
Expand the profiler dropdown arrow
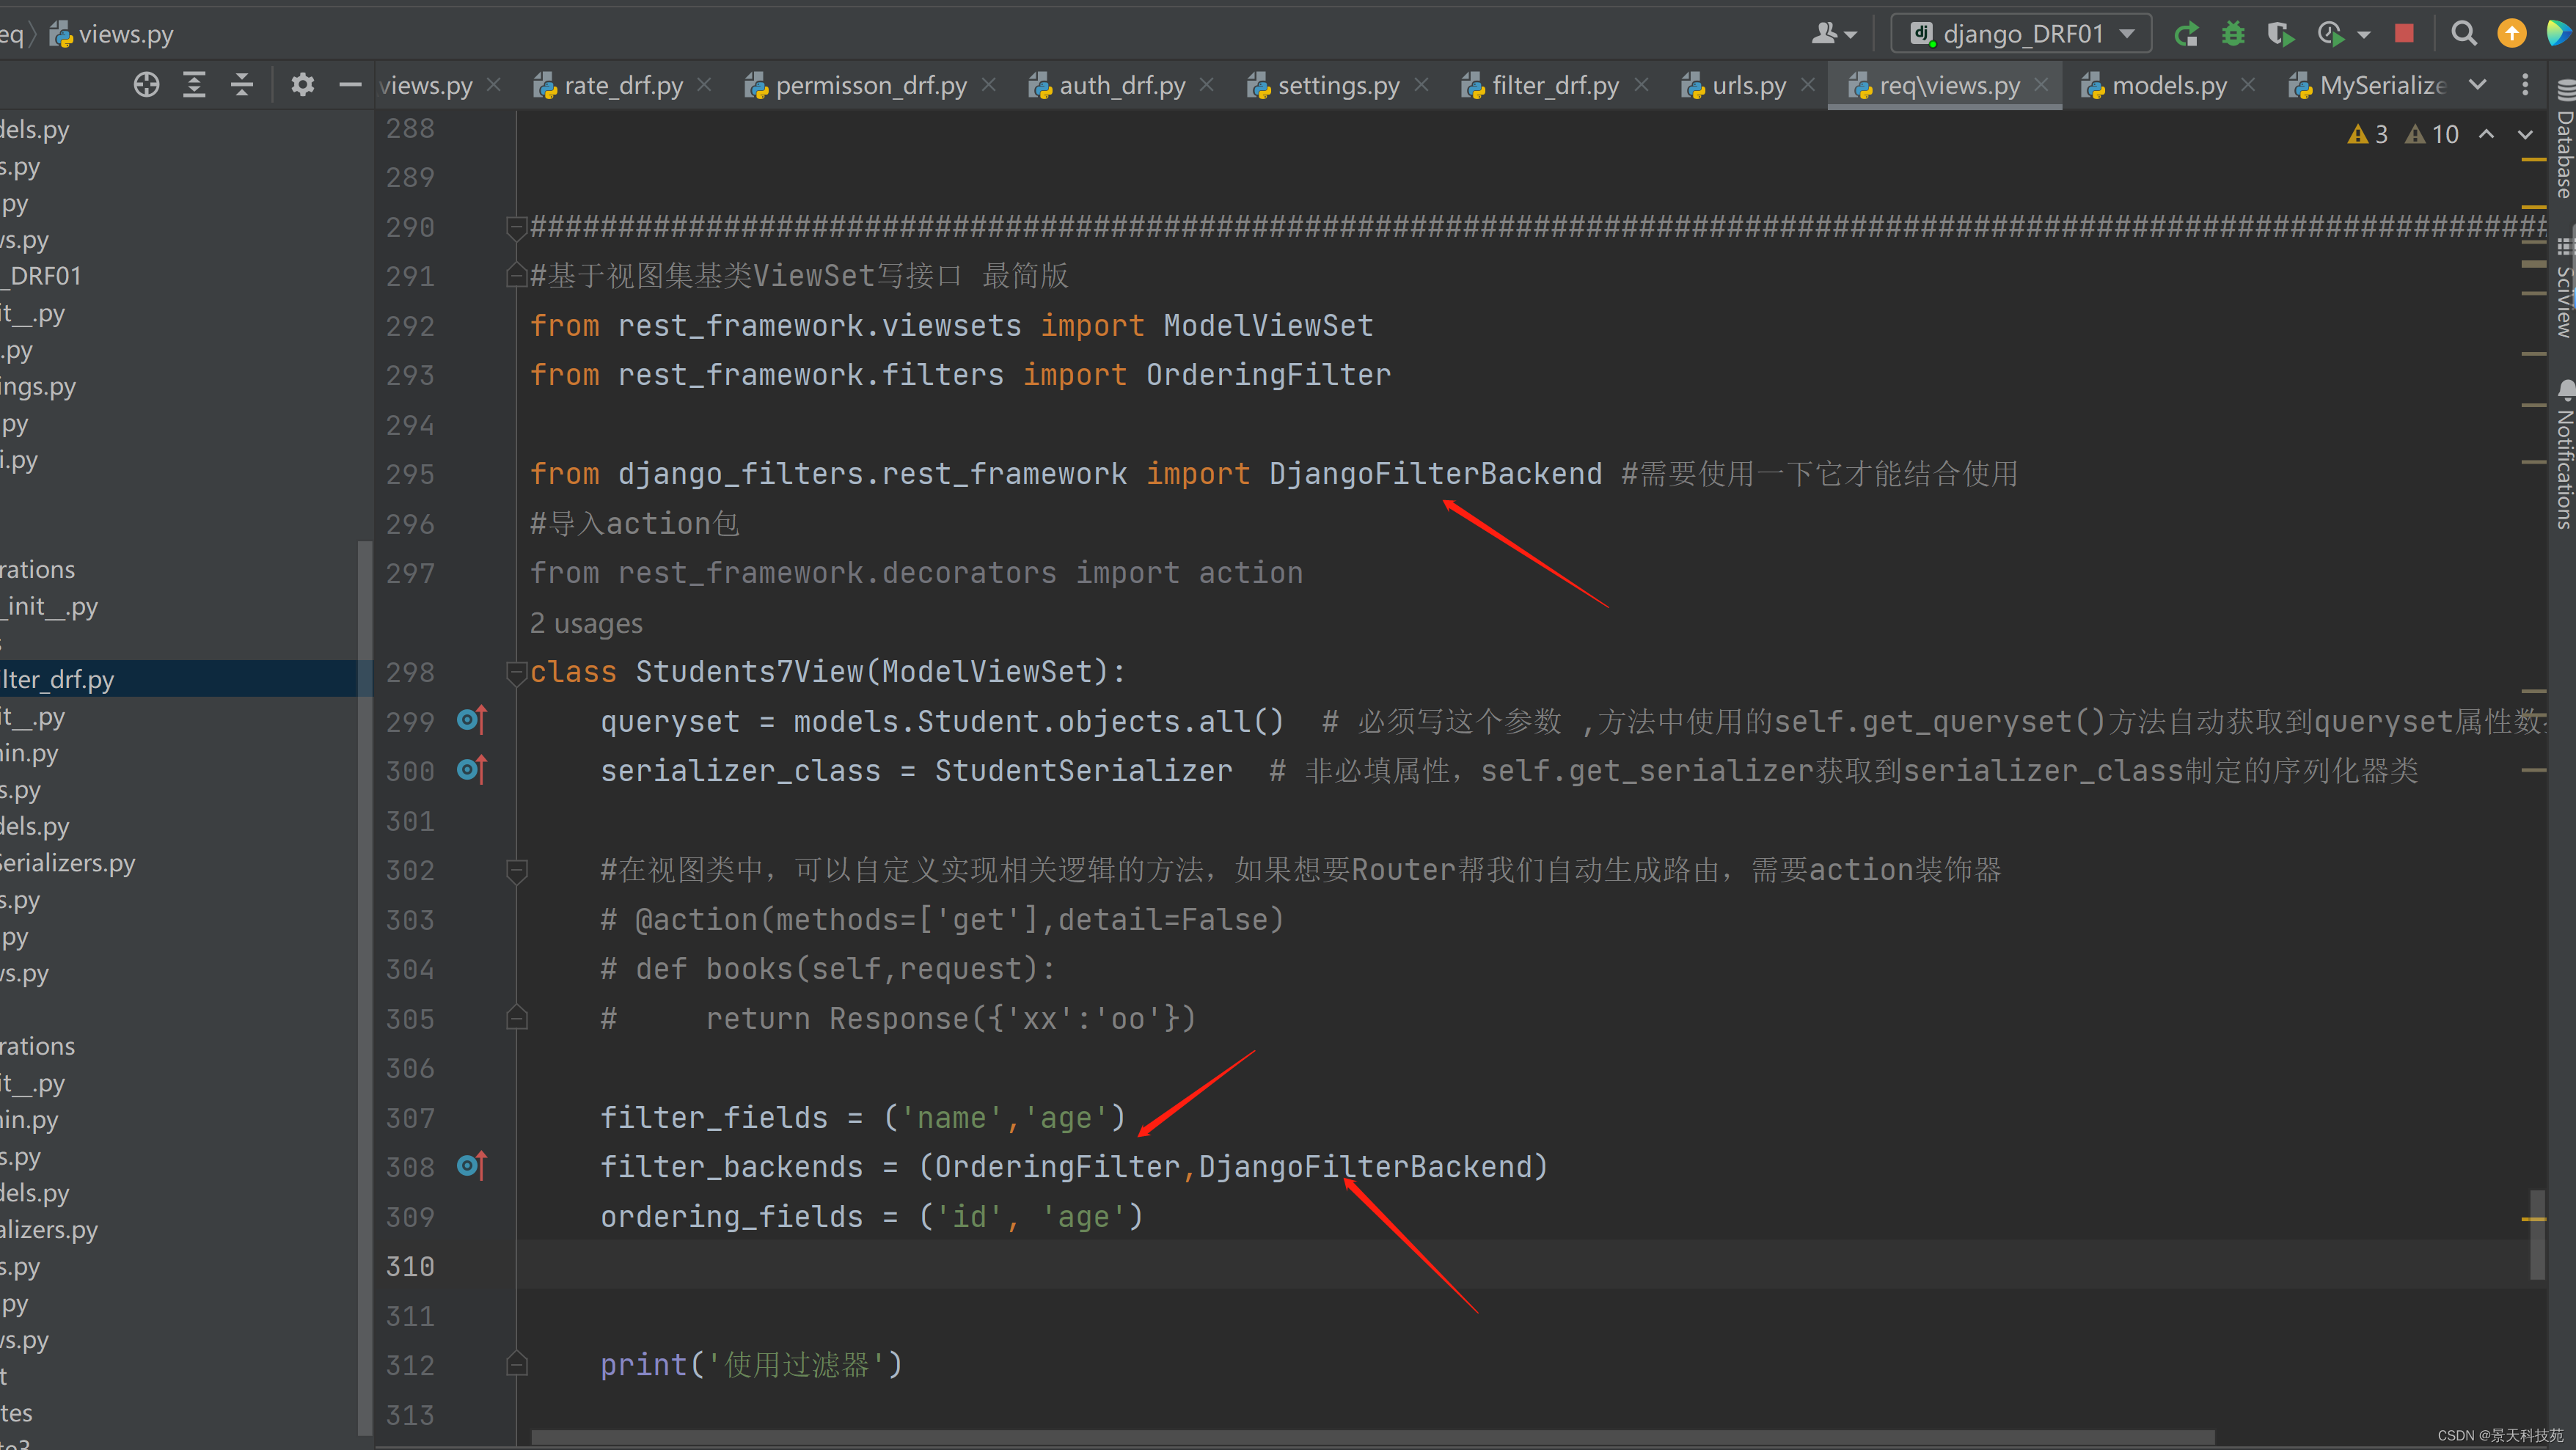point(2364,34)
